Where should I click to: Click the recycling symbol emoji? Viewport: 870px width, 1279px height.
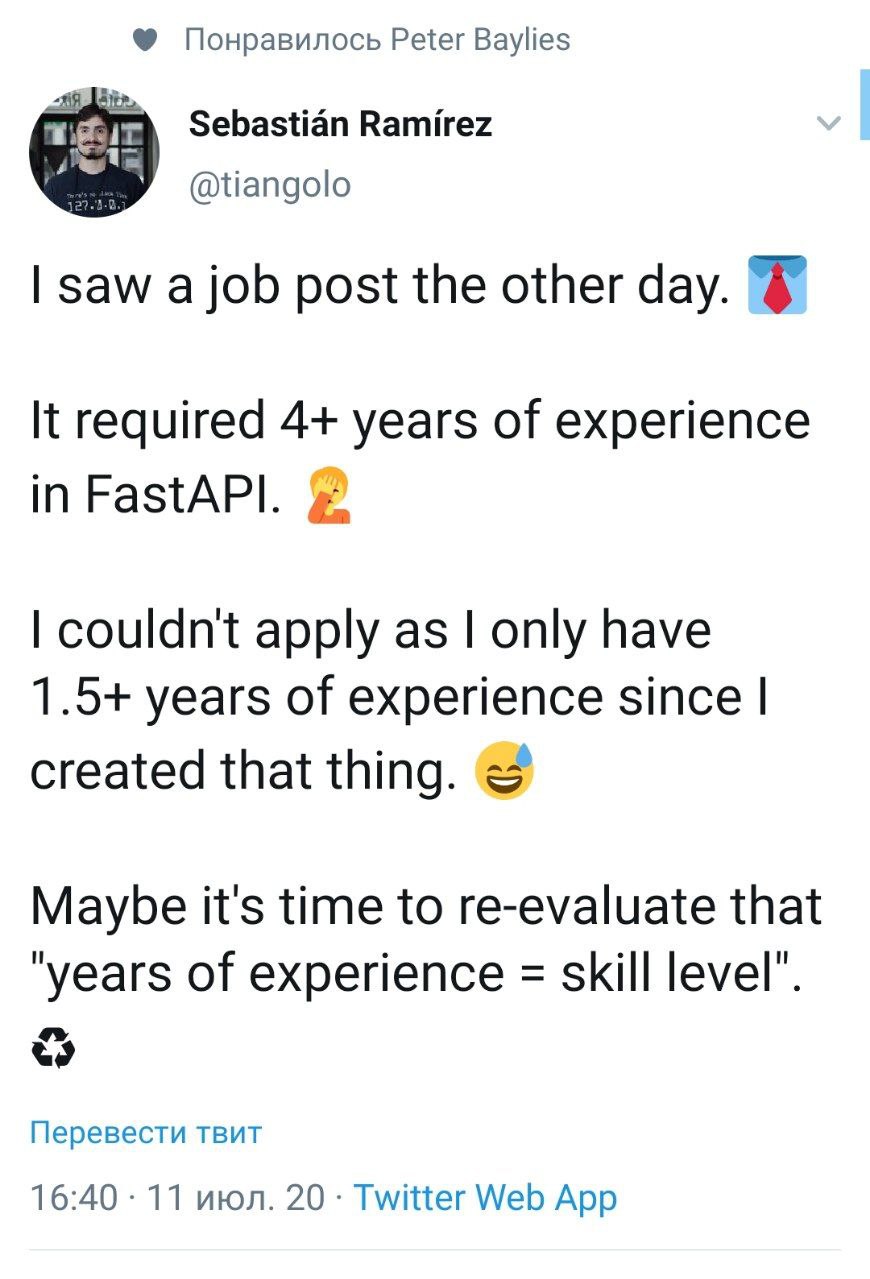[54, 1048]
